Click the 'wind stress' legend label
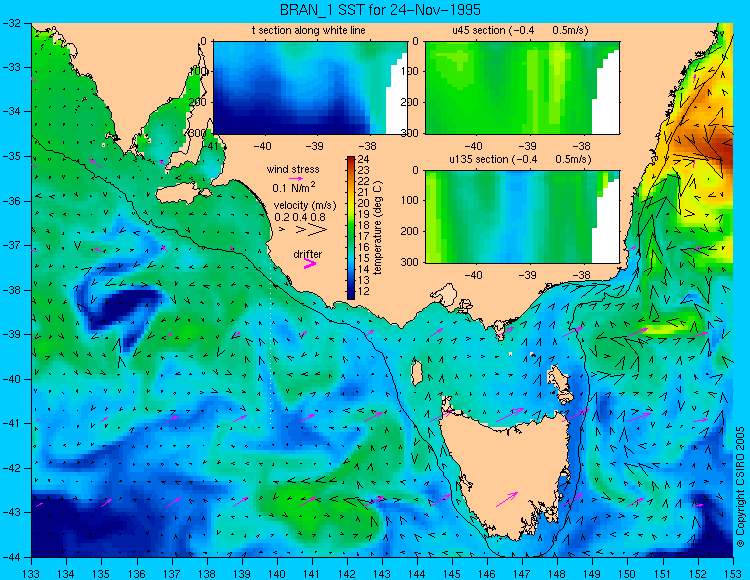 point(293,169)
